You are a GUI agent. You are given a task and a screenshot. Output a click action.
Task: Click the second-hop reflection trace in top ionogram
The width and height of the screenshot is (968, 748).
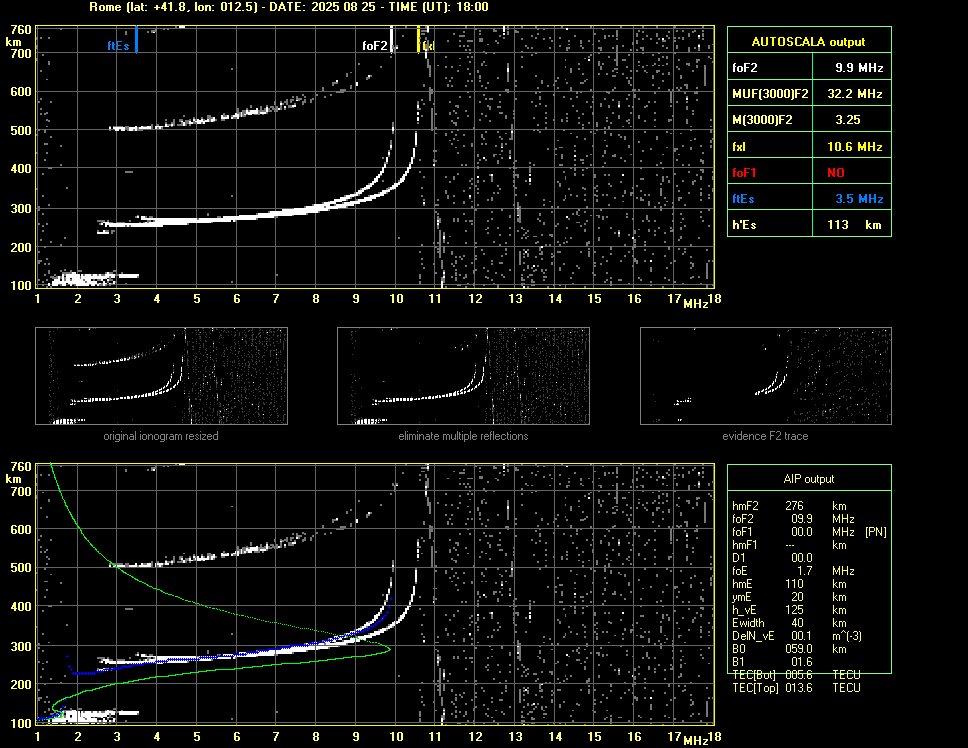click(247, 112)
